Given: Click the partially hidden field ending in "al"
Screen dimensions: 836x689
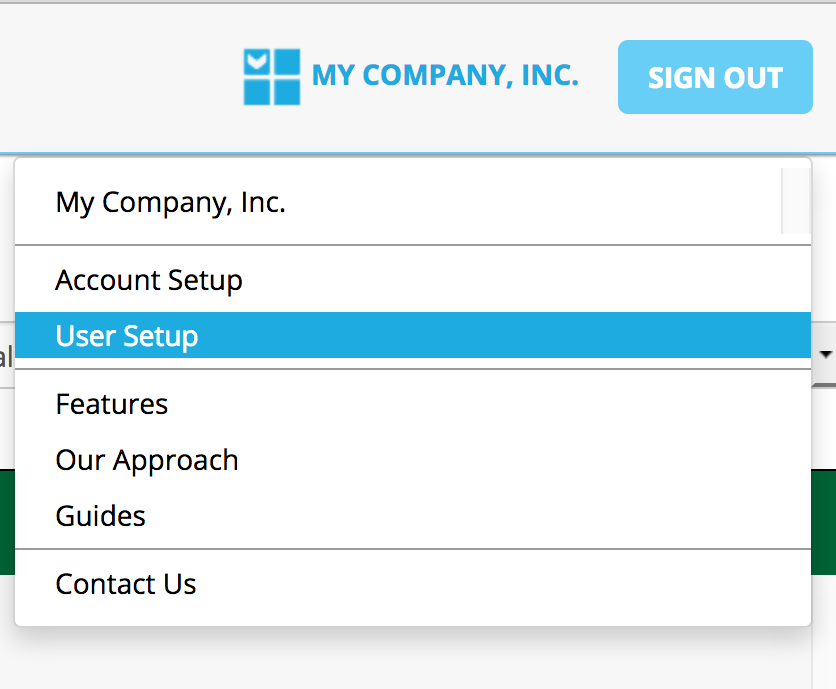Looking at the screenshot, I should 6,357.
